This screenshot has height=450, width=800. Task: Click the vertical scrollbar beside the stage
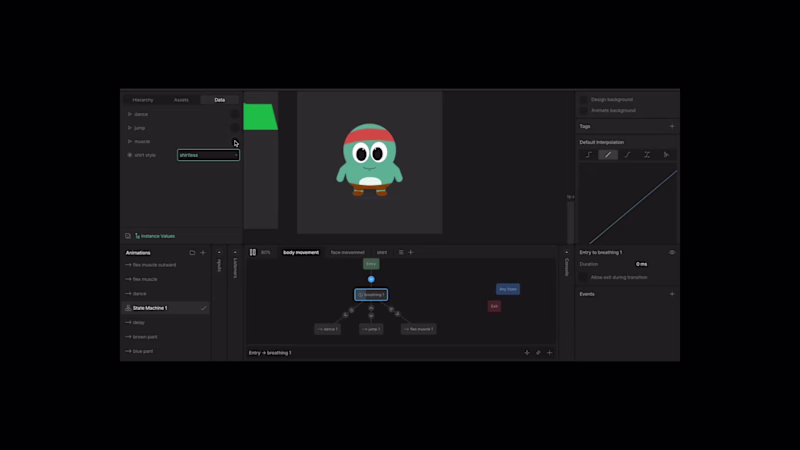coord(570,222)
